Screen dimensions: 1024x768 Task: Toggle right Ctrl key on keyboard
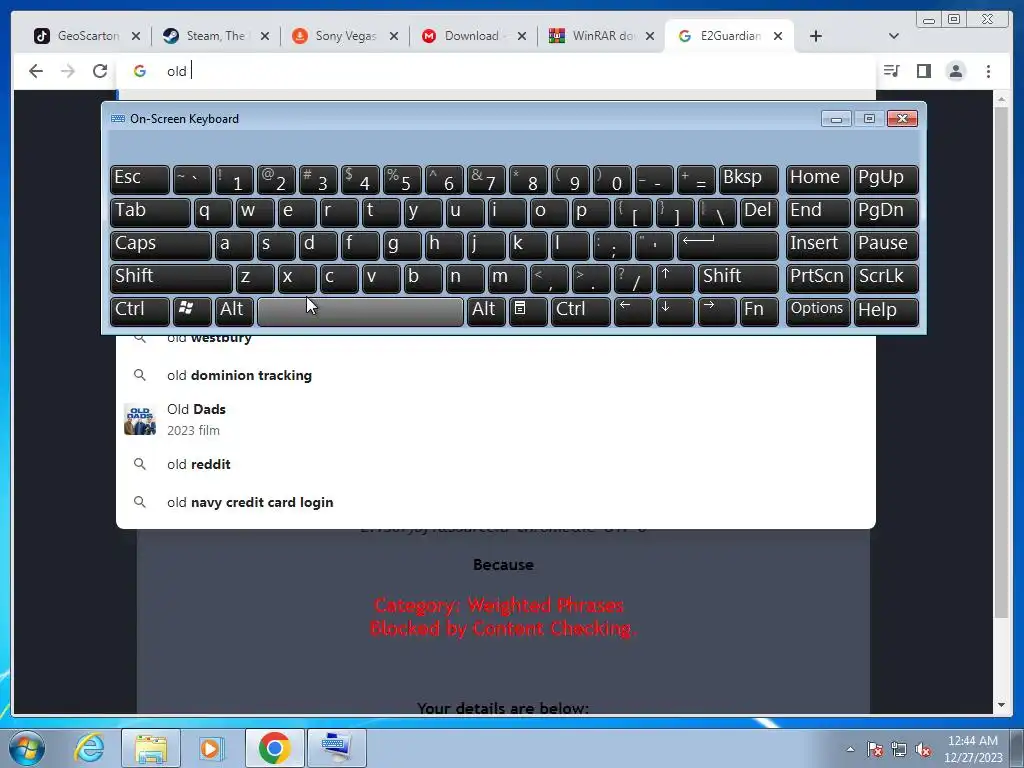581,311
